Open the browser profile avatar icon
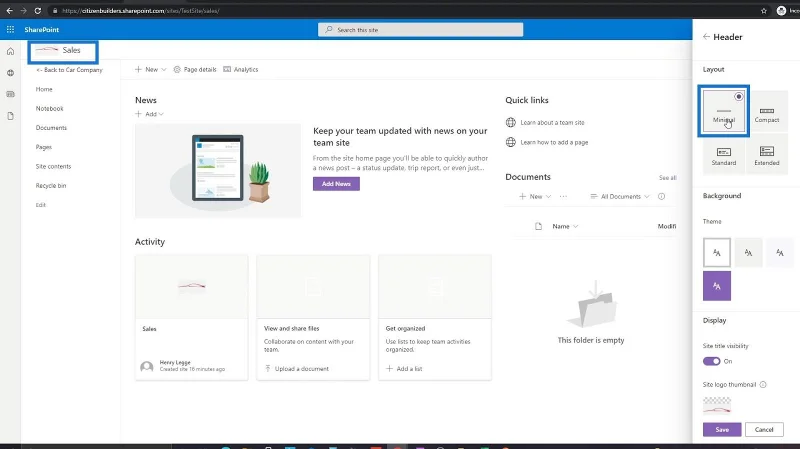This screenshot has height=449, width=800. point(781,11)
